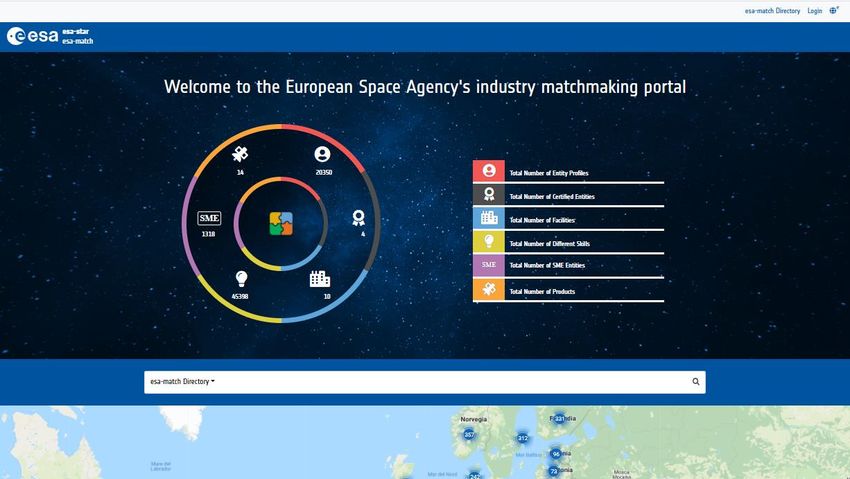The width and height of the screenshot is (850, 479).
Task: Click the yellow skills lightbulb legend icon
Action: pos(488,241)
